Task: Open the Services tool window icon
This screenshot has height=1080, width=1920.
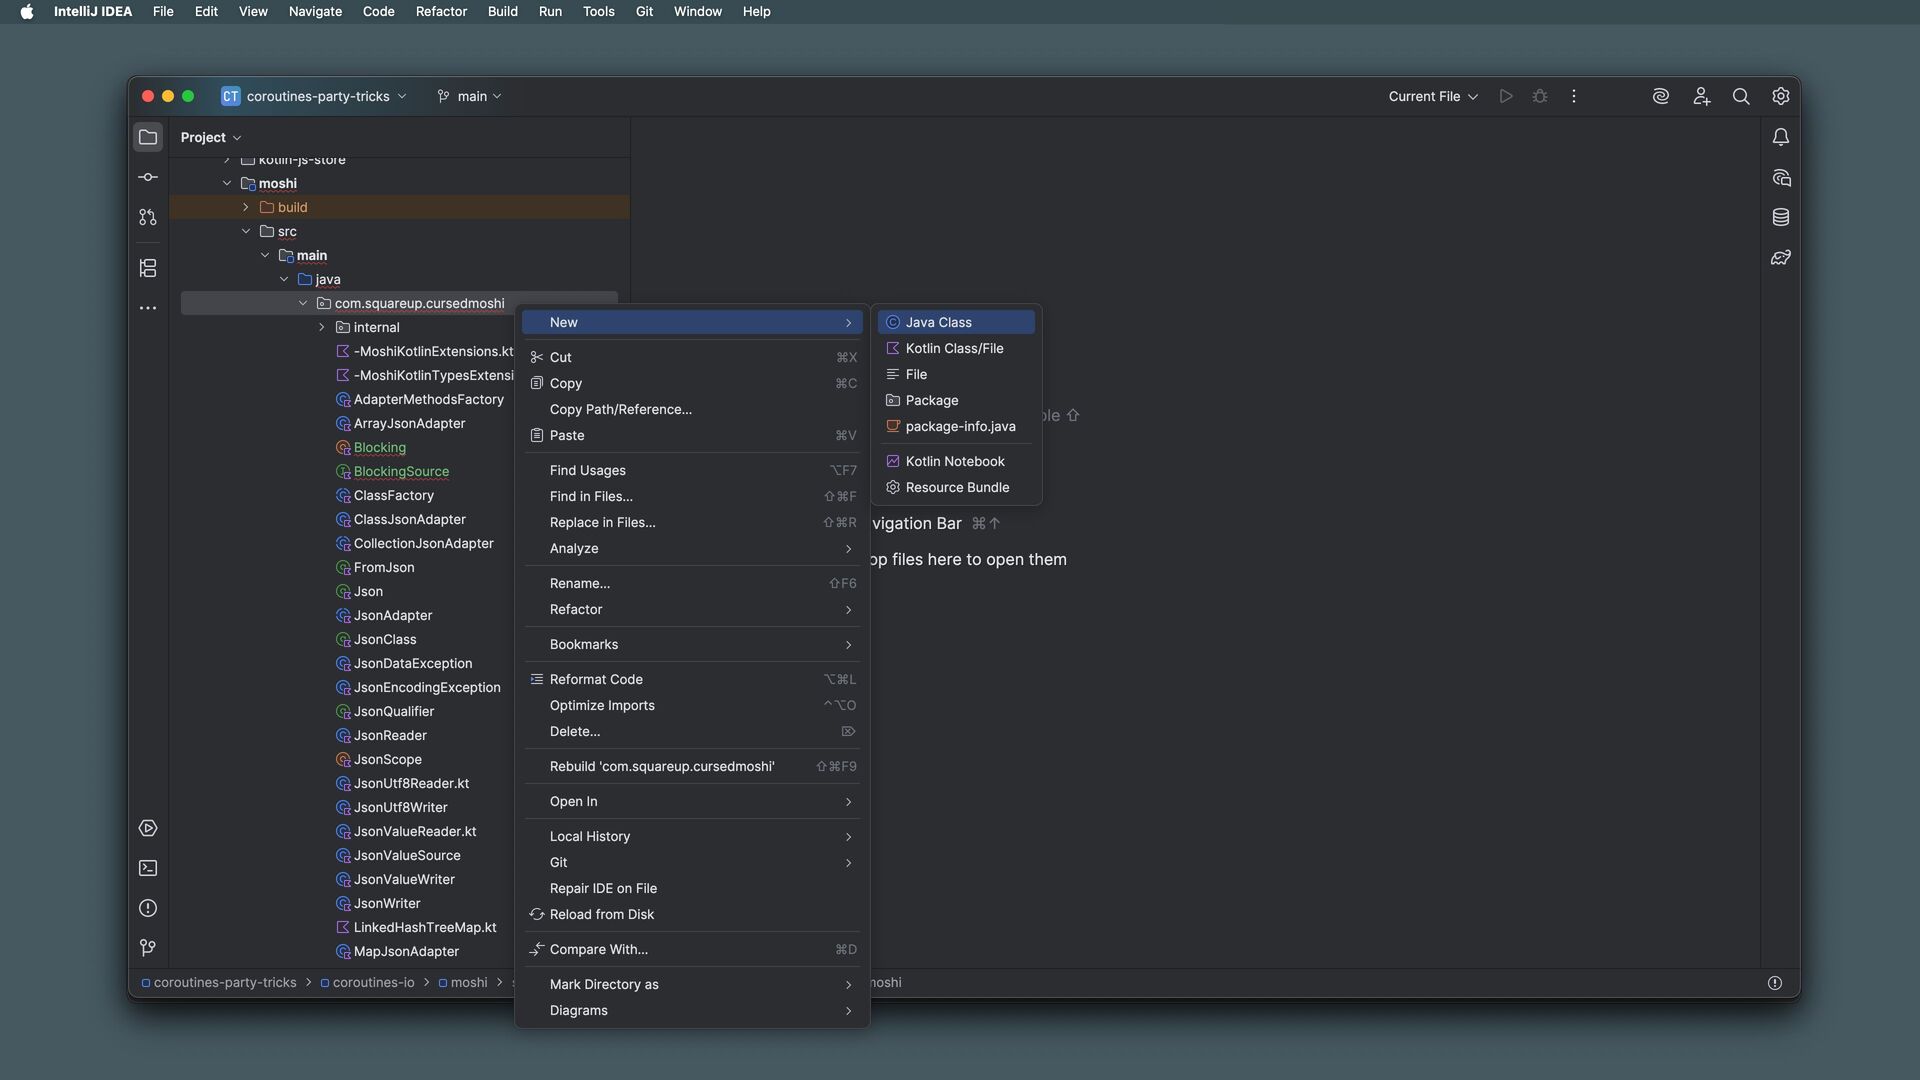Action: tap(148, 828)
